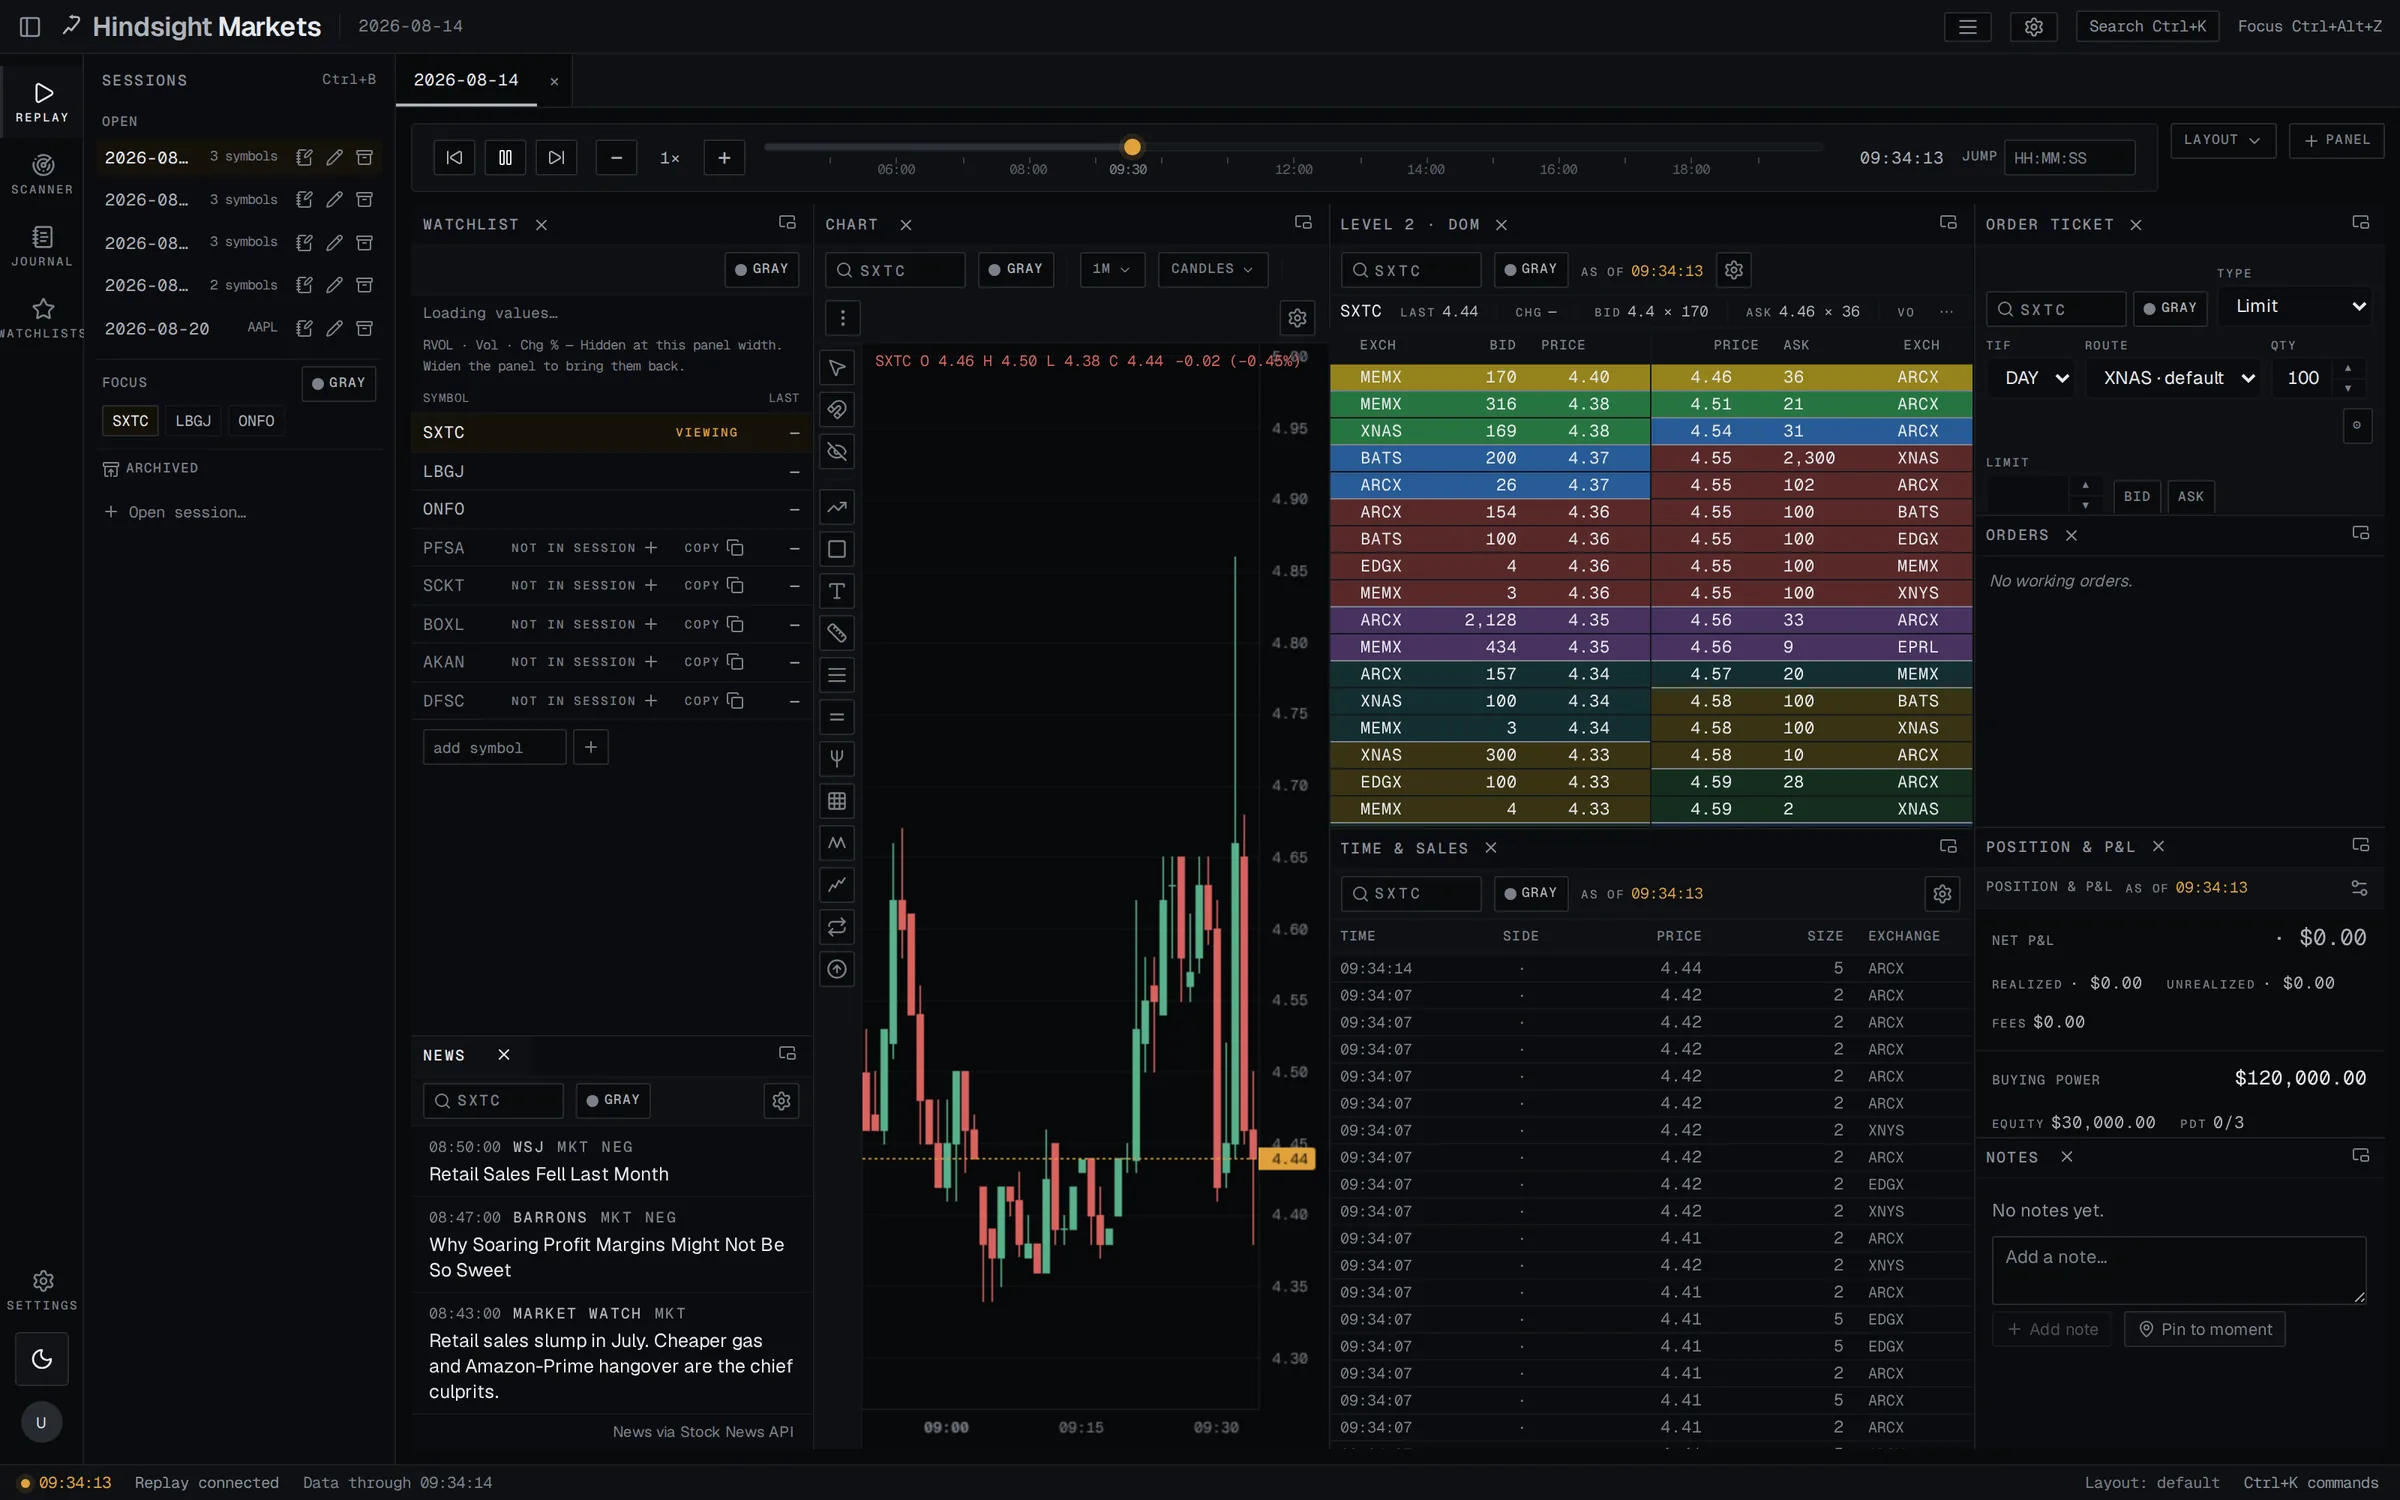Toggle the Focus GRAY link group
Image resolution: width=2400 pixels, height=1500 pixels.
tap(338, 383)
